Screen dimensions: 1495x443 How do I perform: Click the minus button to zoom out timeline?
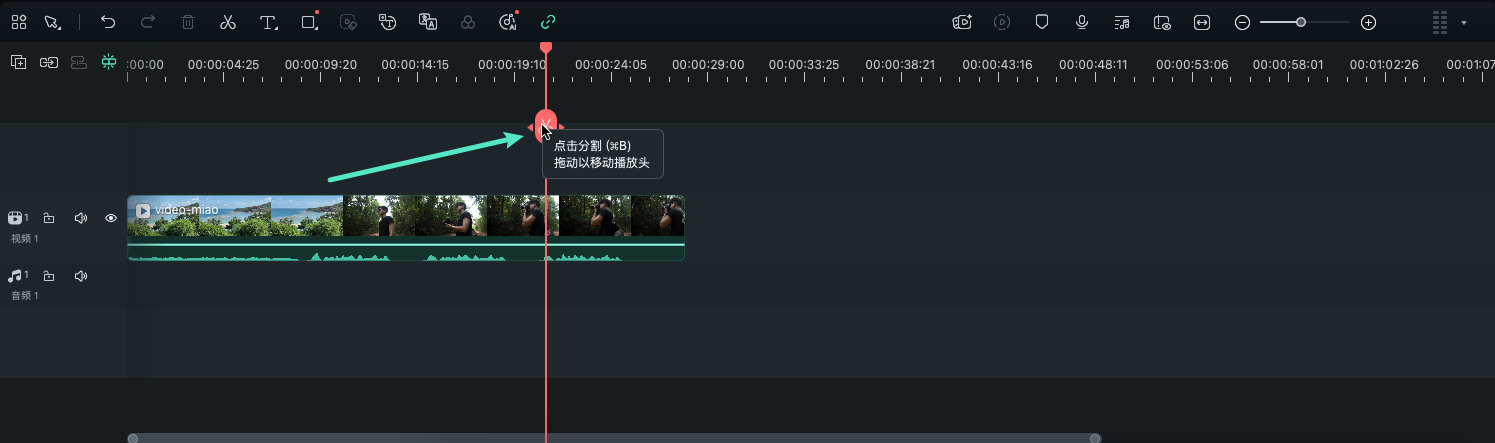coord(1242,22)
